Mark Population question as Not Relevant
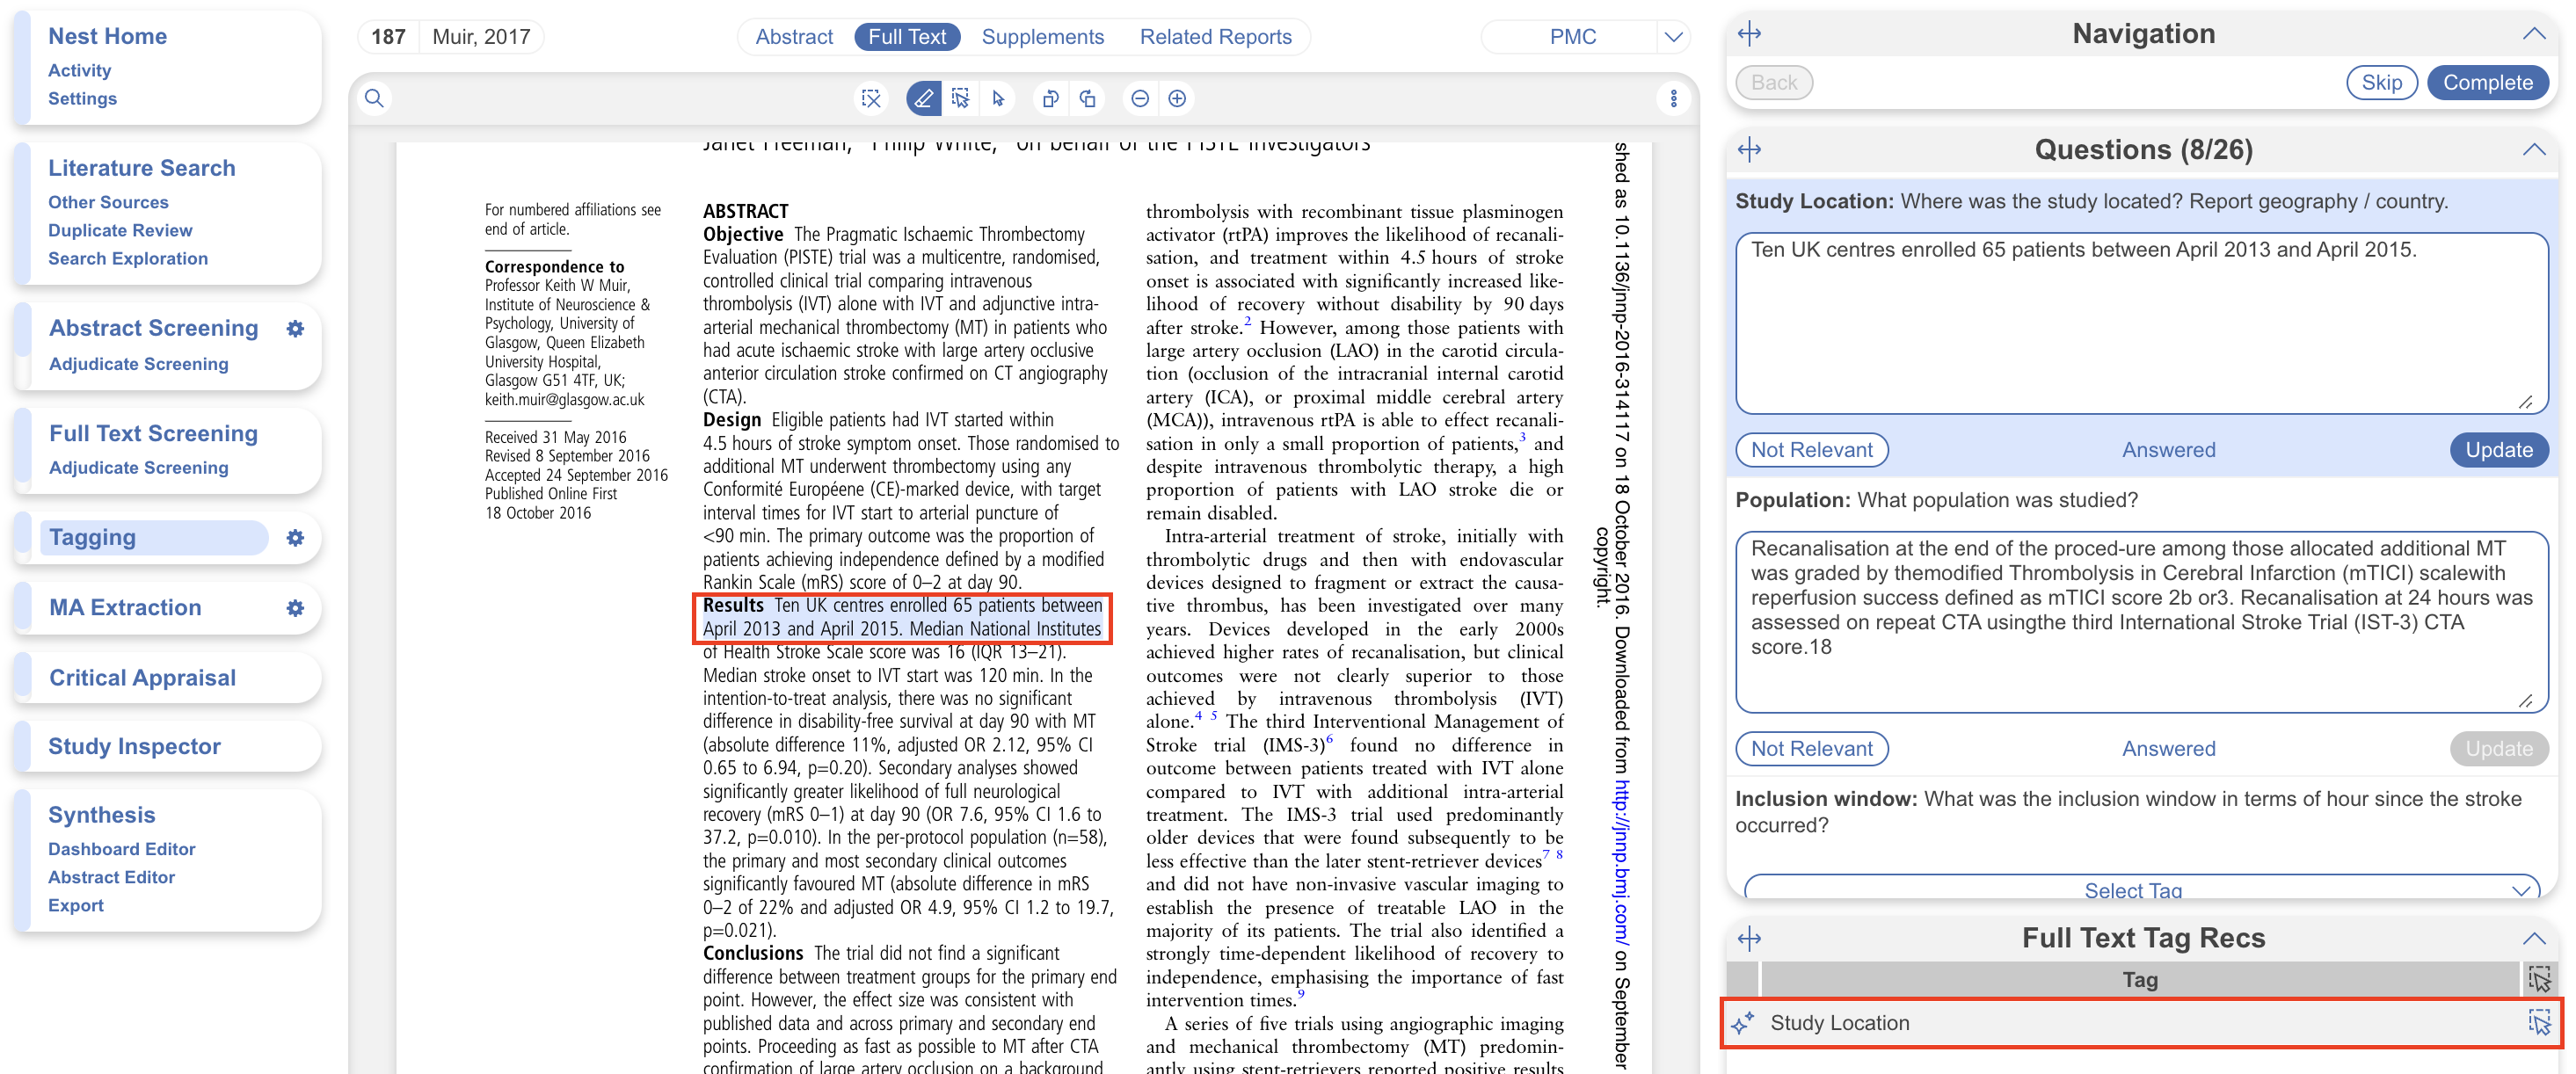This screenshot has height=1074, width=2576. [1811, 749]
